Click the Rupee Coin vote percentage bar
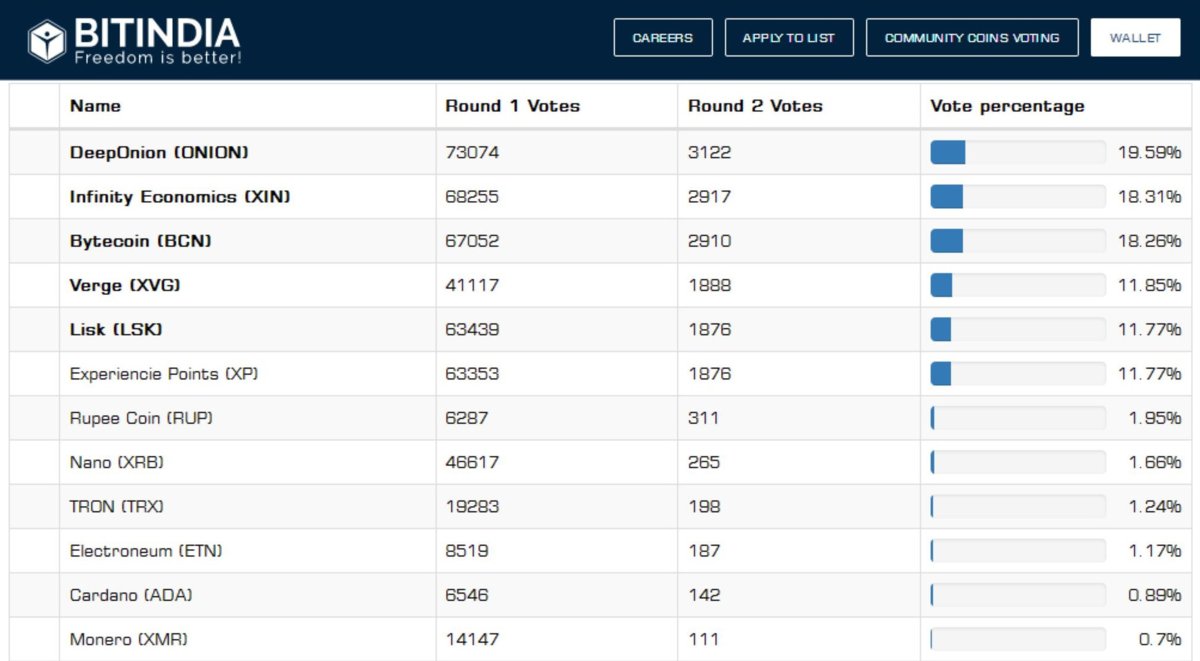This screenshot has height=661, width=1200. click(1018, 418)
